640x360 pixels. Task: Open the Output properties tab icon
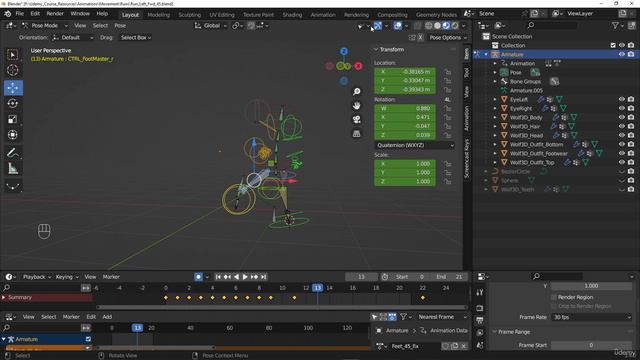pos(480,320)
